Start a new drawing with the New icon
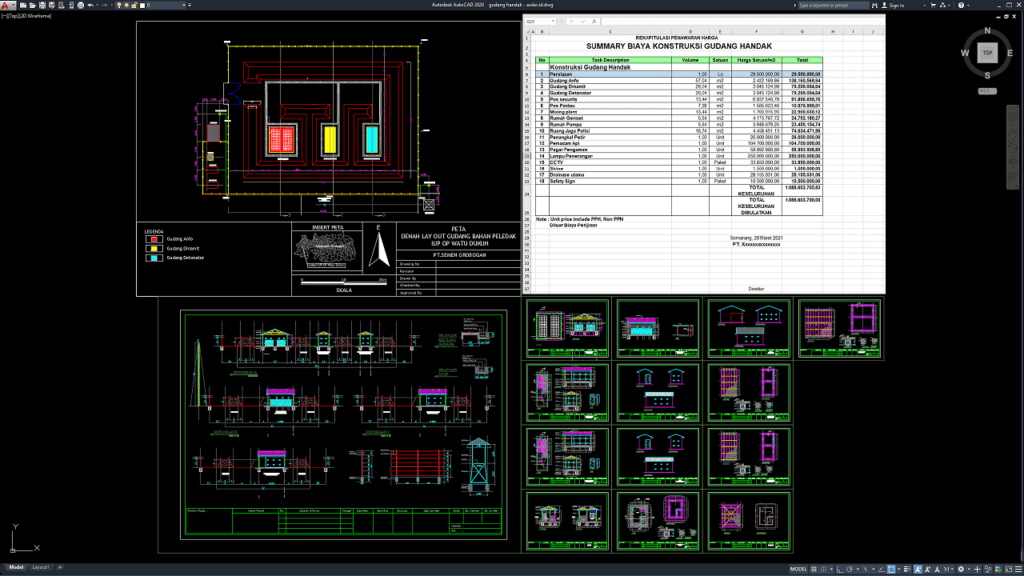This screenshot has height=576, width=1024. [x=22, y=4]
